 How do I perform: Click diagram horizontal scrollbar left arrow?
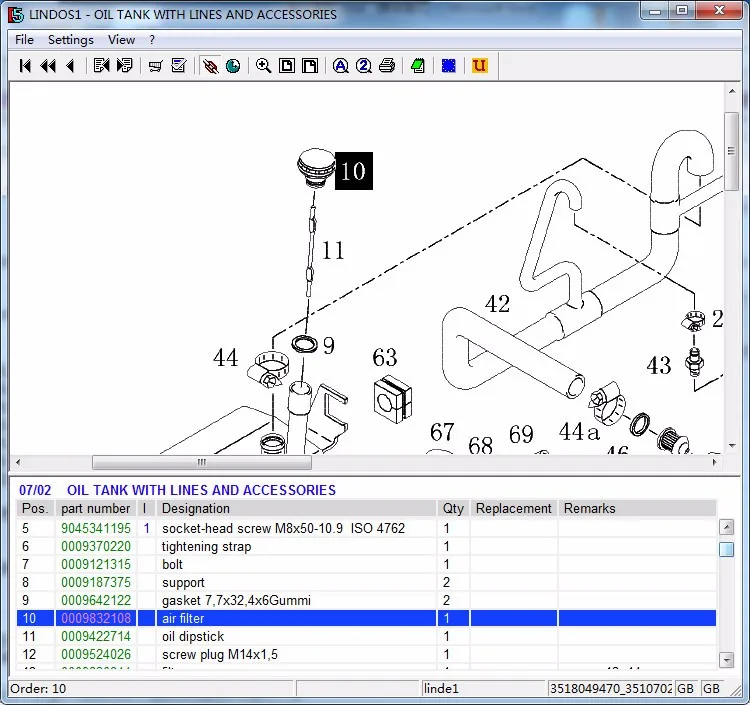click(x=18, y=462)
